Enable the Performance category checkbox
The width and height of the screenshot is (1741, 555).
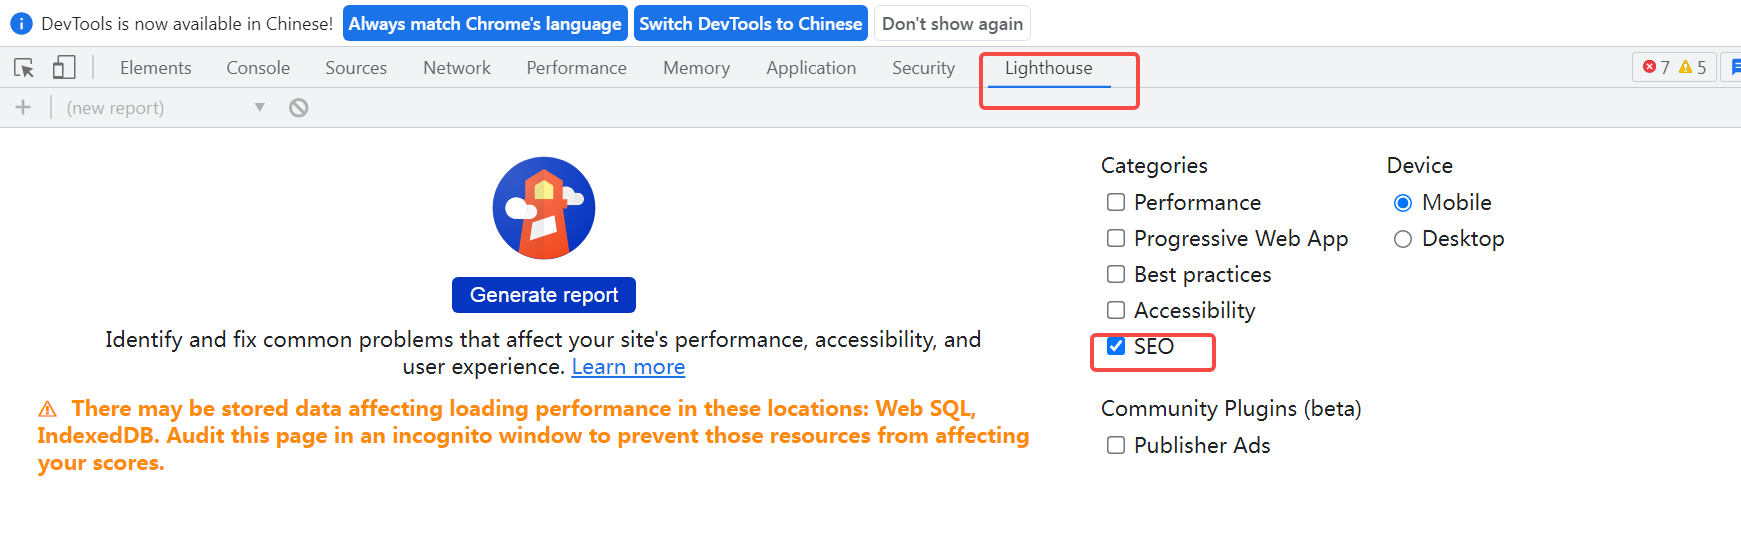coord(1116,203)
